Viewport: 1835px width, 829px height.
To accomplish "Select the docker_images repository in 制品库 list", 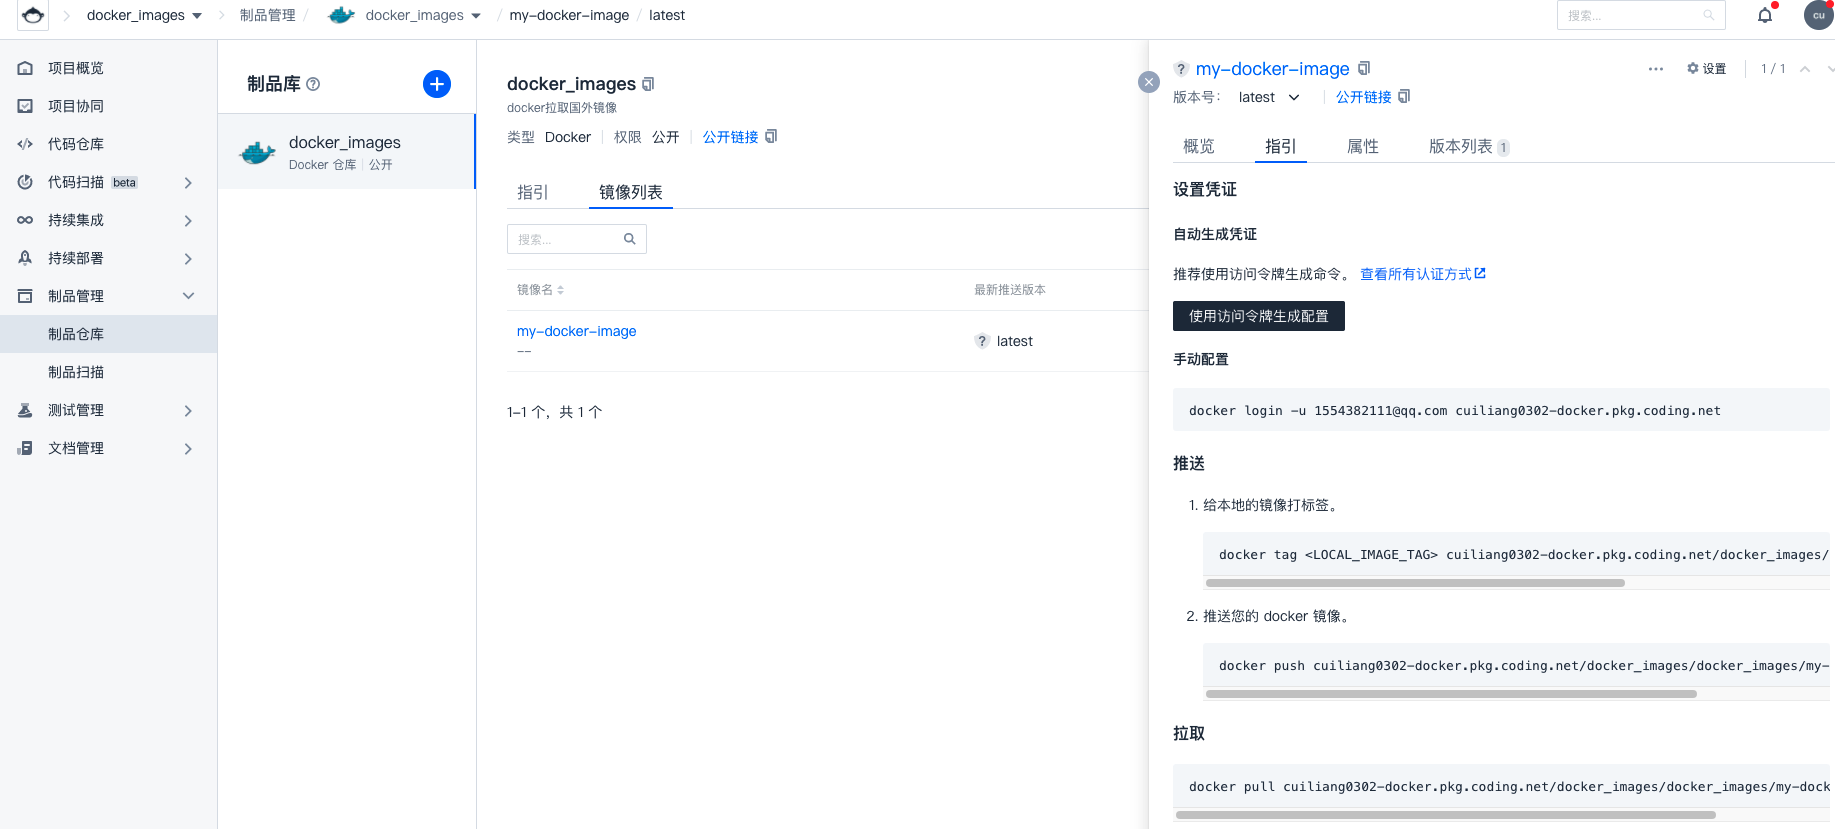I will [x=347, y=152].
